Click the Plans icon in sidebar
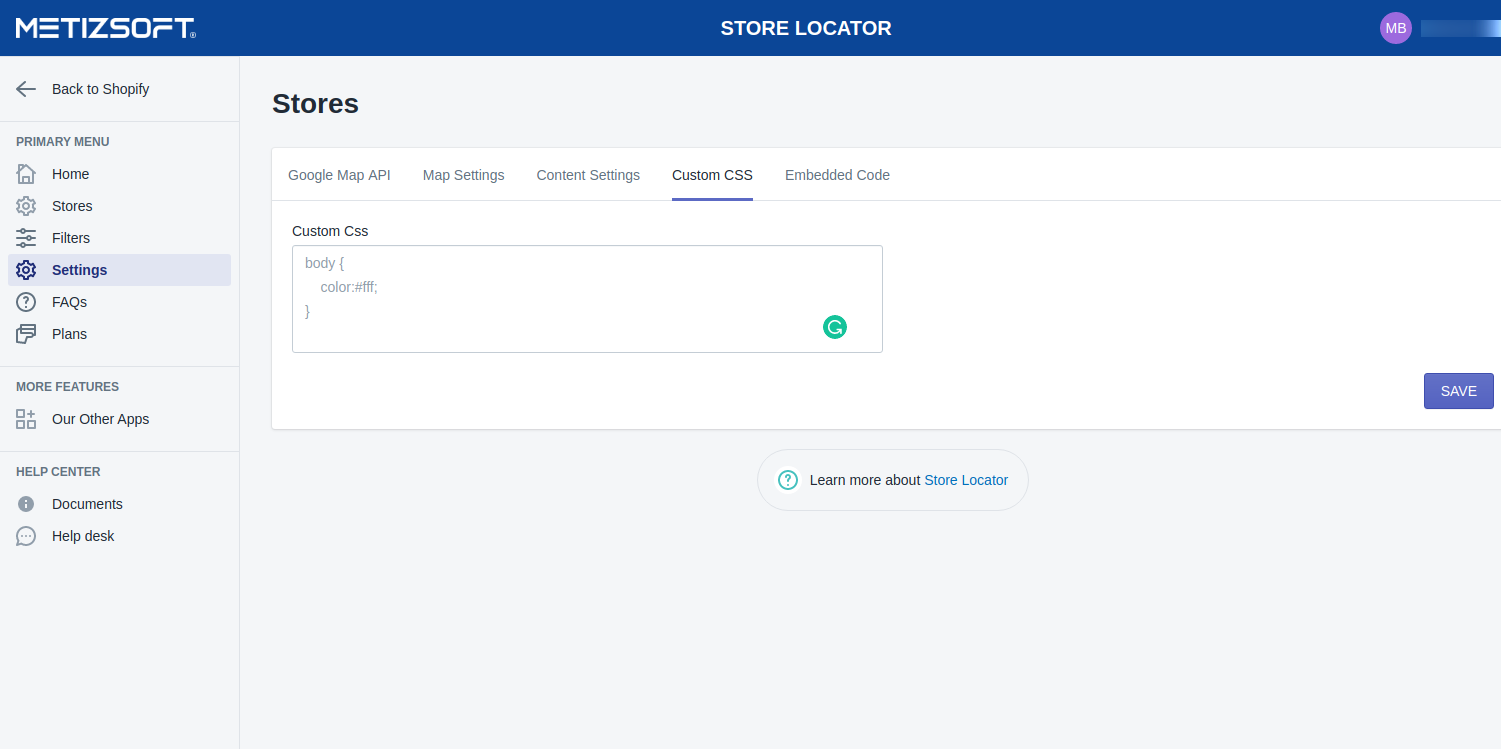 click(26, 334)
